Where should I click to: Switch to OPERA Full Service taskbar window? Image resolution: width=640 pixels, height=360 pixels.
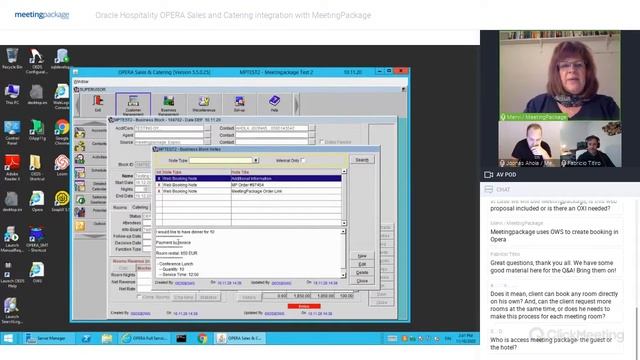coord(145,338)
